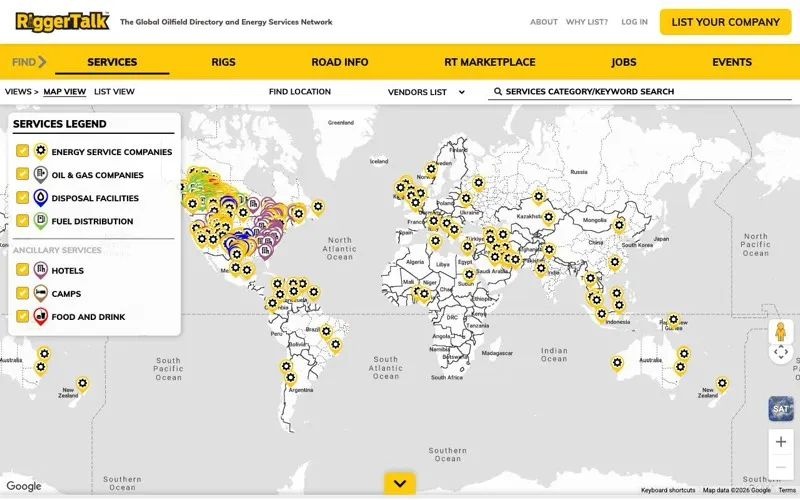Click FIND LOCATION
This screenshot has height=500, width=800.
click(x=299, y=91)
